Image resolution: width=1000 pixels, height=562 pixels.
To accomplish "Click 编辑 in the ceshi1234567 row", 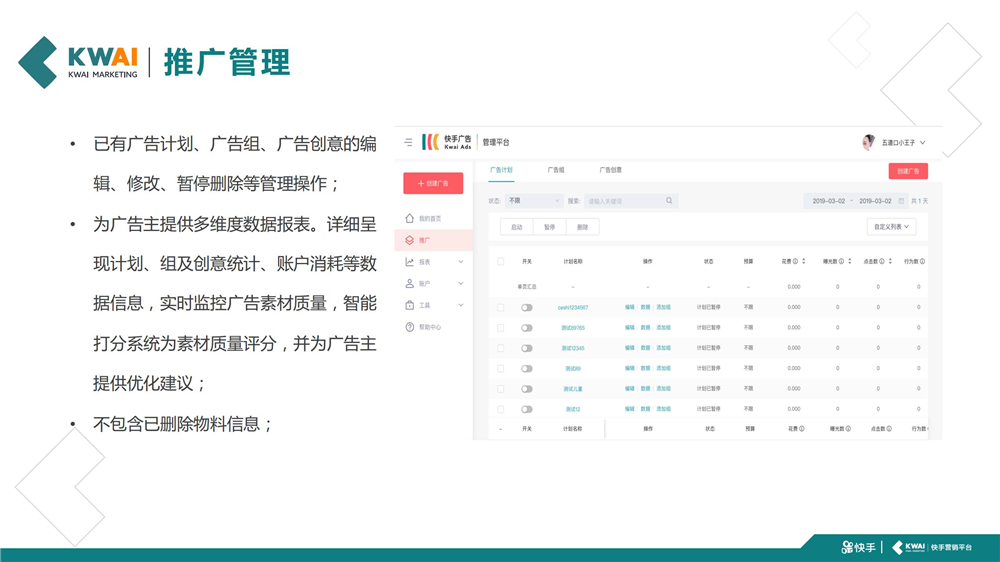I will (629, 307).
